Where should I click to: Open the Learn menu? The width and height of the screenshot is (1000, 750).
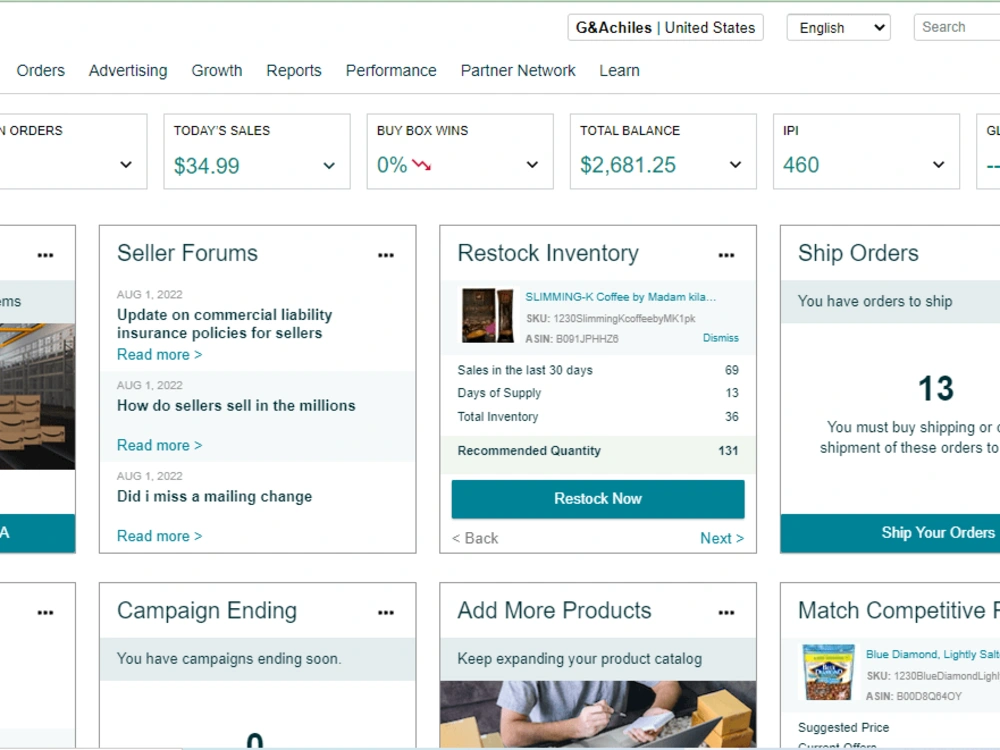click(619, 70)
